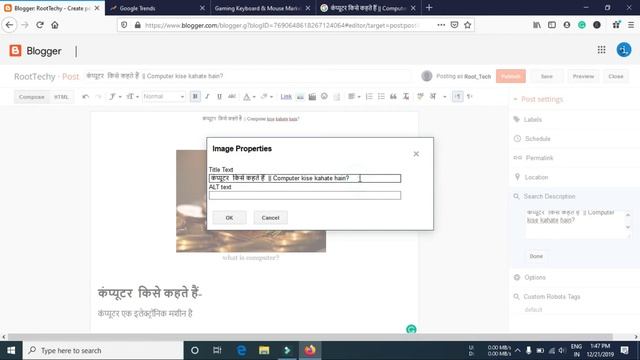
Task: Apply blockquote formatting
Action: click(x=393, y=97)
